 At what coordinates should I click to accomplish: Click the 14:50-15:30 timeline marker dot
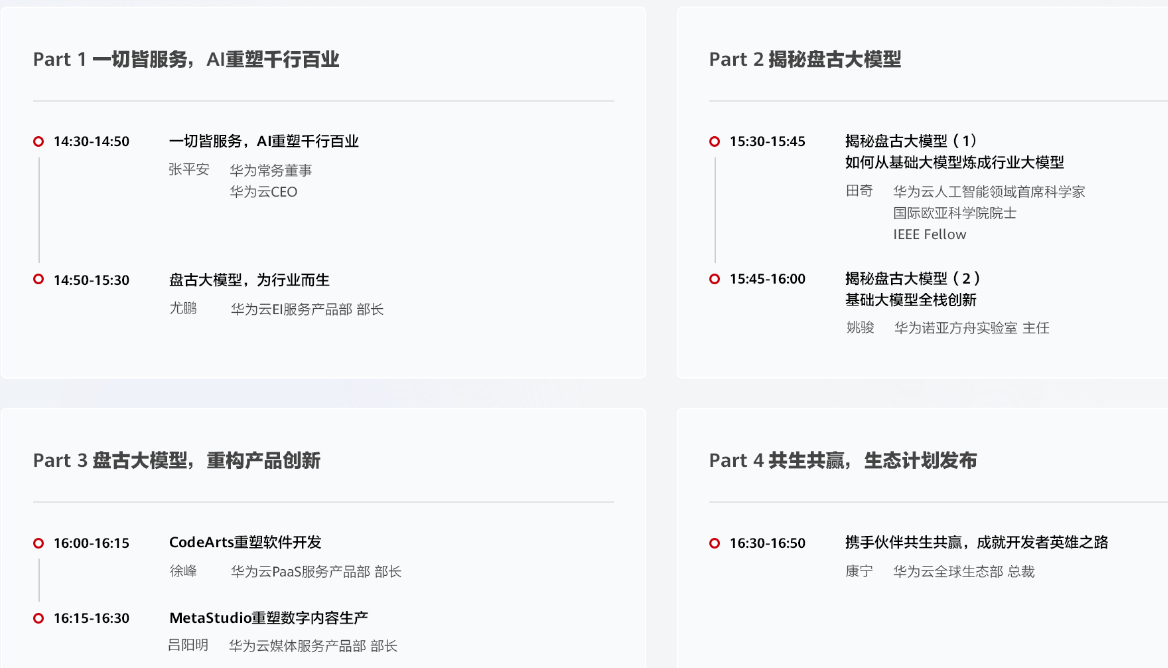[39, 279]
